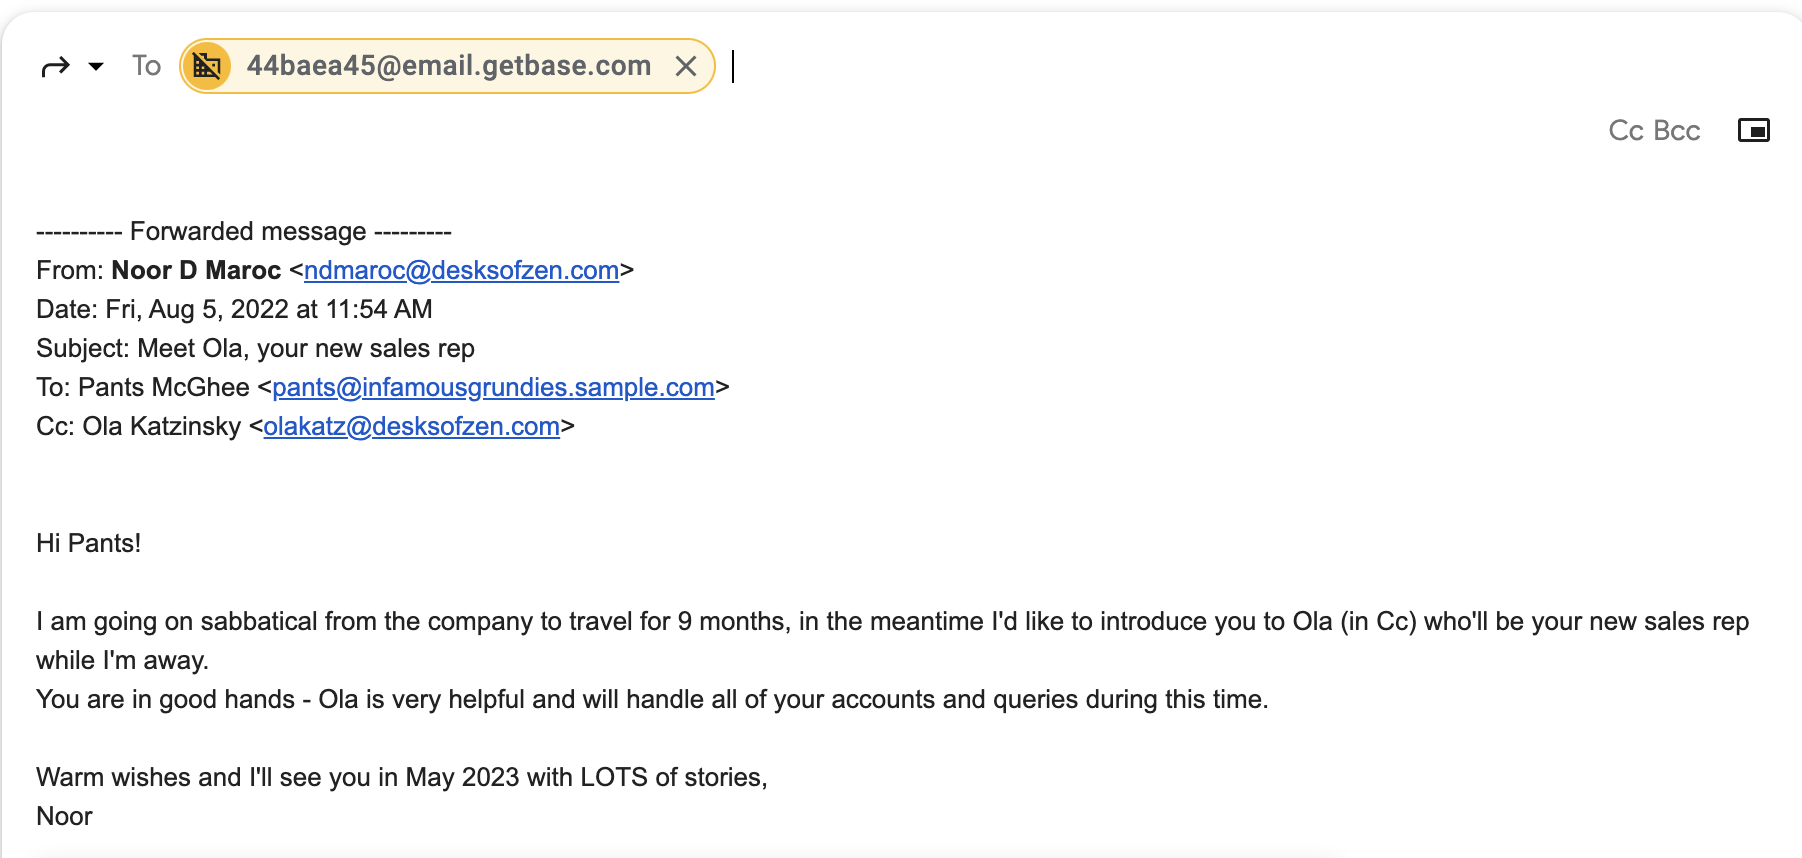Click the avatar icon on recipient chip
The width and height of the screenshot is (1802, 858).
(x=207, y=66)
